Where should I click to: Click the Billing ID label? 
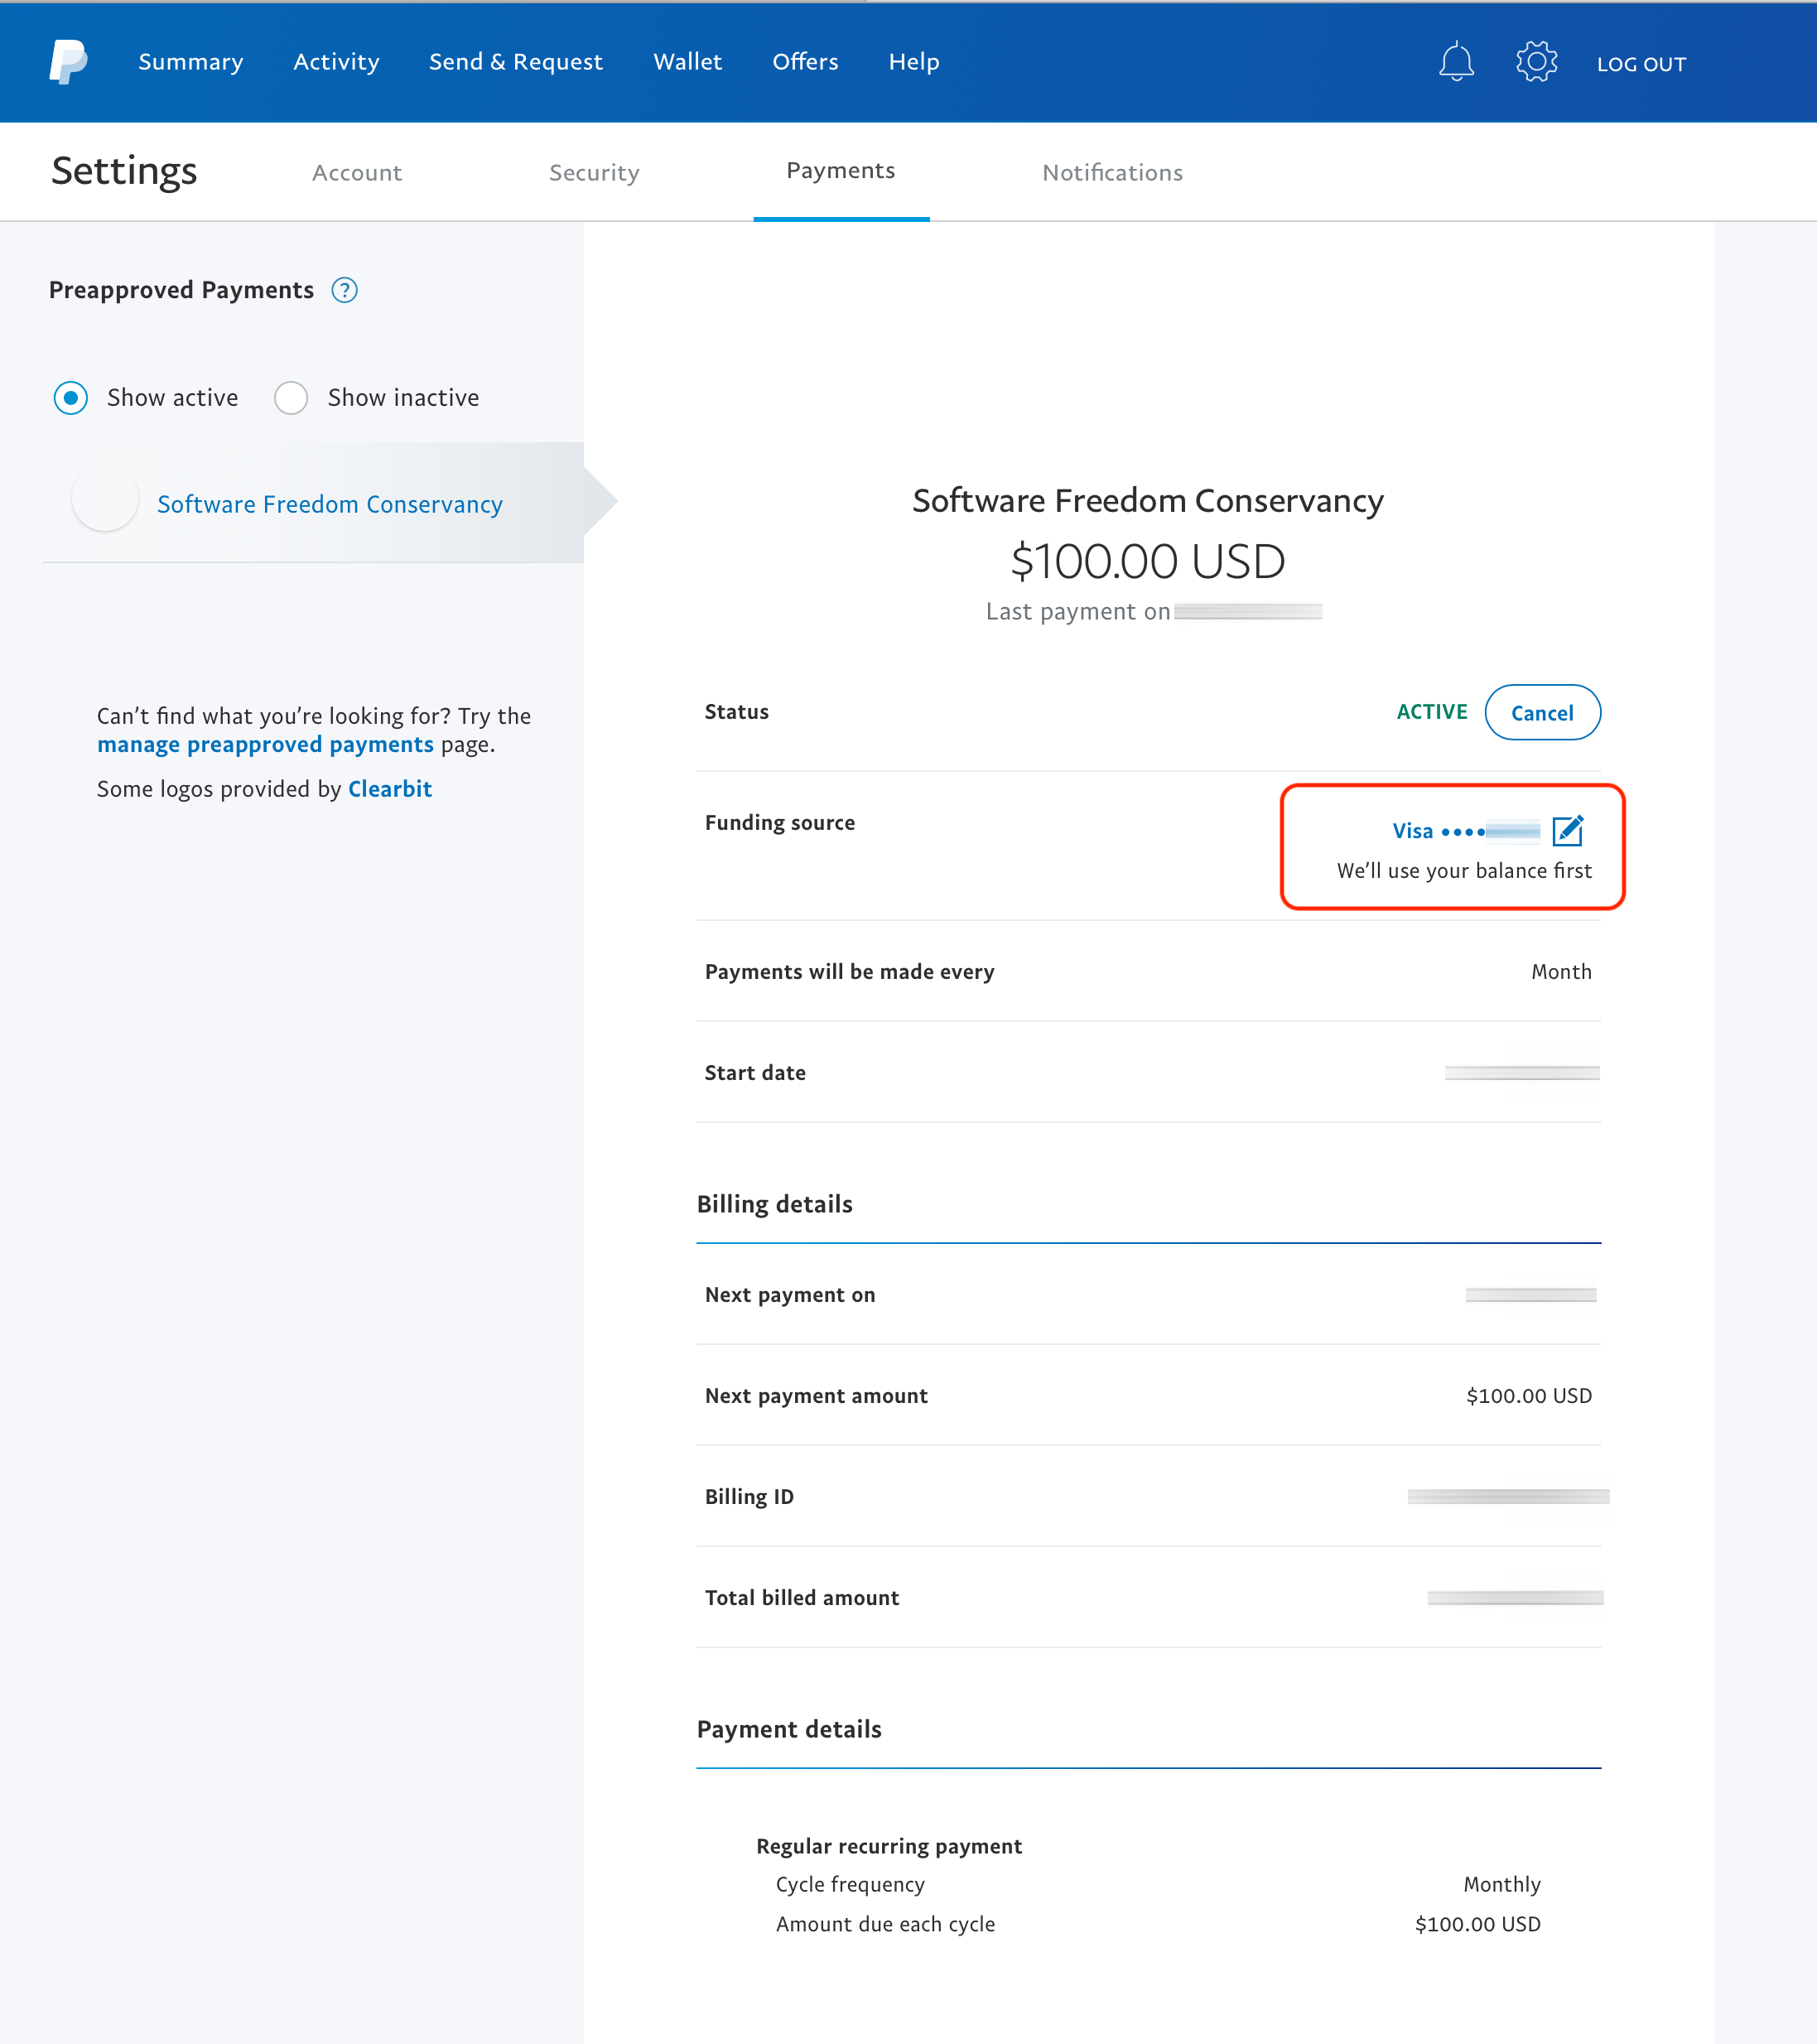[749, 1497]
